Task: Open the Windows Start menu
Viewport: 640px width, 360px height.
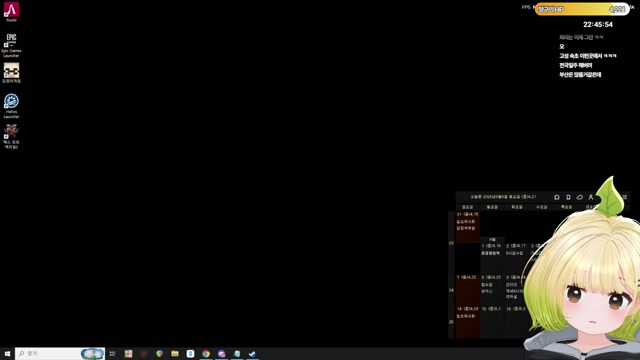Action: (7, 353)
